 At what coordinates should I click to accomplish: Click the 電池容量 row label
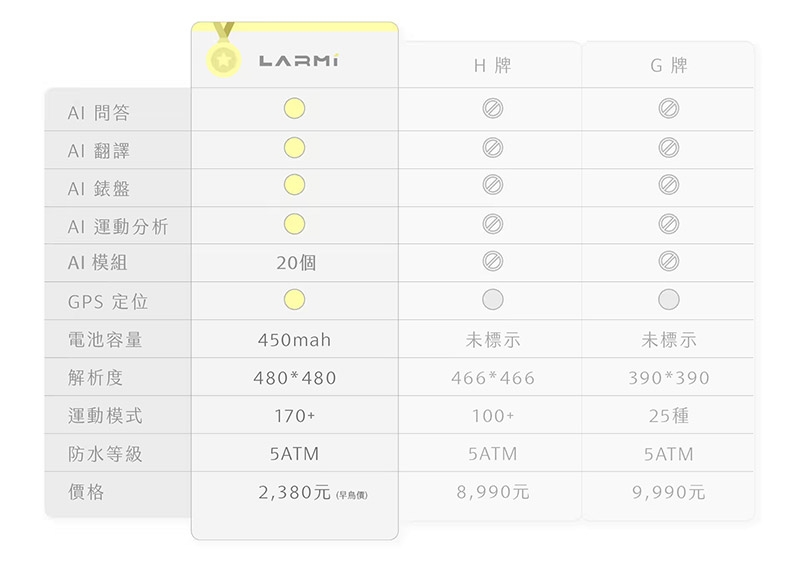(105, 340)
